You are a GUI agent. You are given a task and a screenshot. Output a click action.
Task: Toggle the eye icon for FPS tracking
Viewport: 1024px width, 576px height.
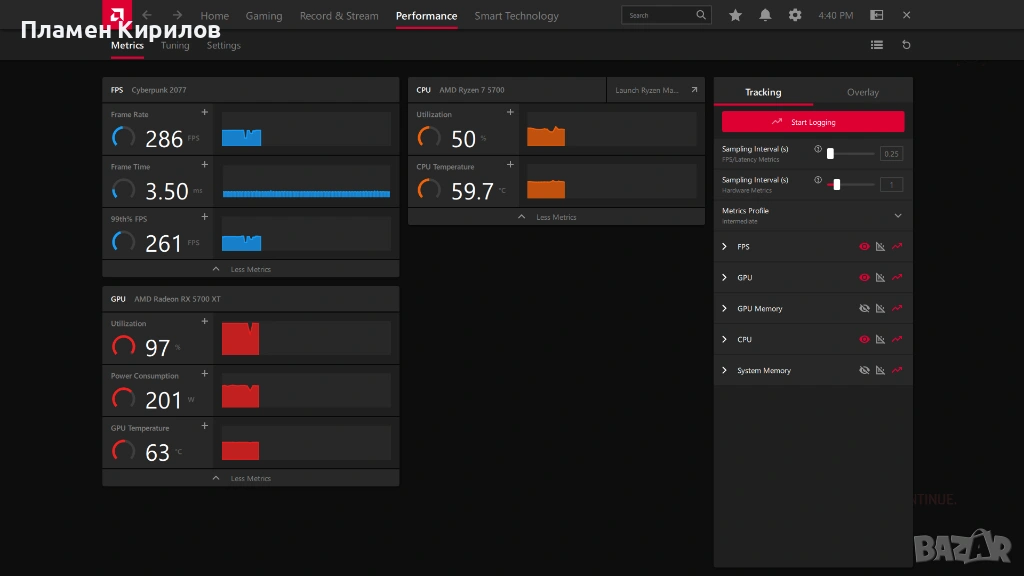864,247
